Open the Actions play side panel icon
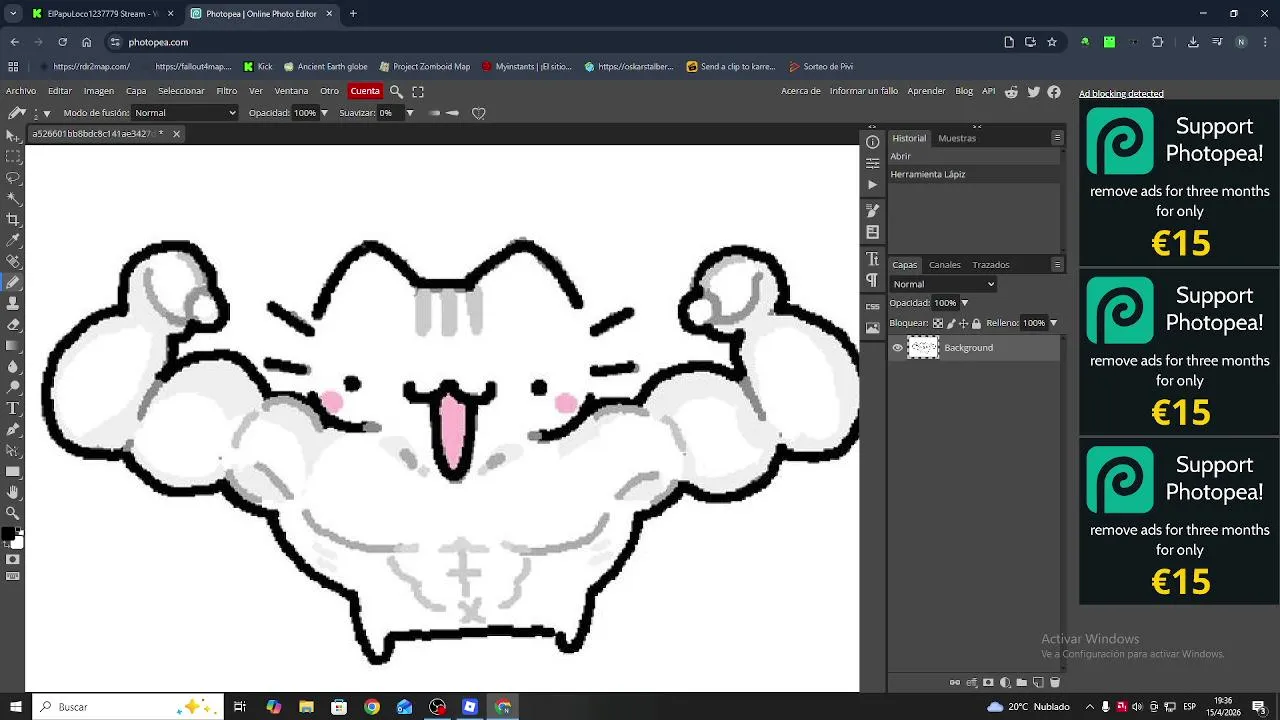 click(x=873, y=185)
